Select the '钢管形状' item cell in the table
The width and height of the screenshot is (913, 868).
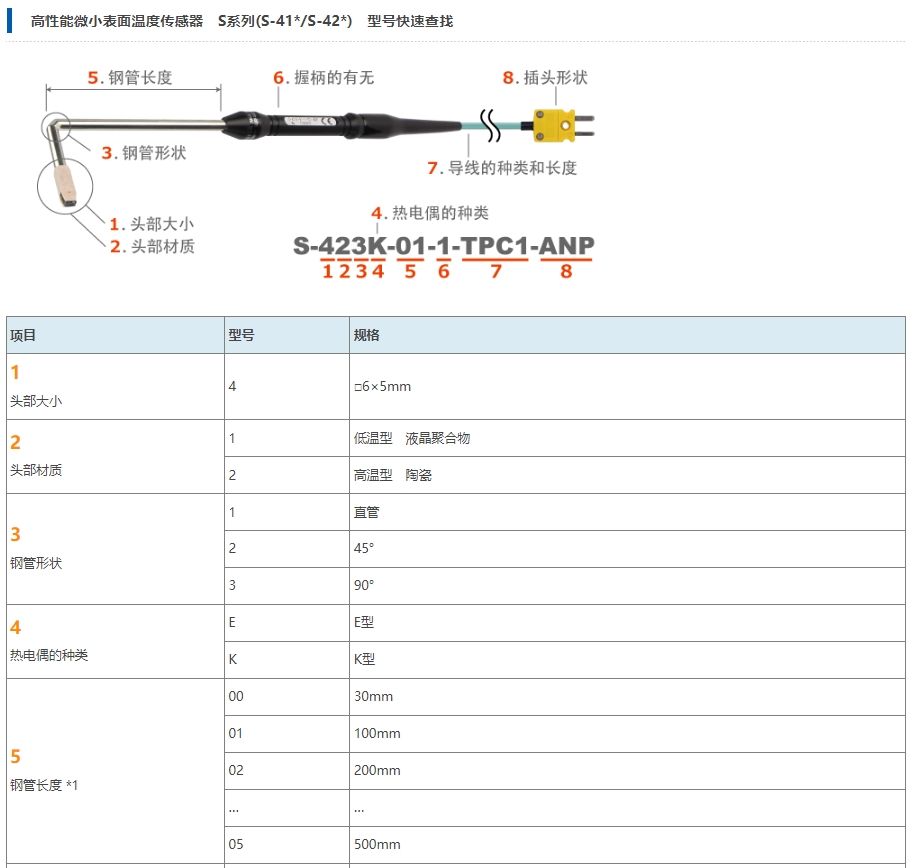coord(115,549)
